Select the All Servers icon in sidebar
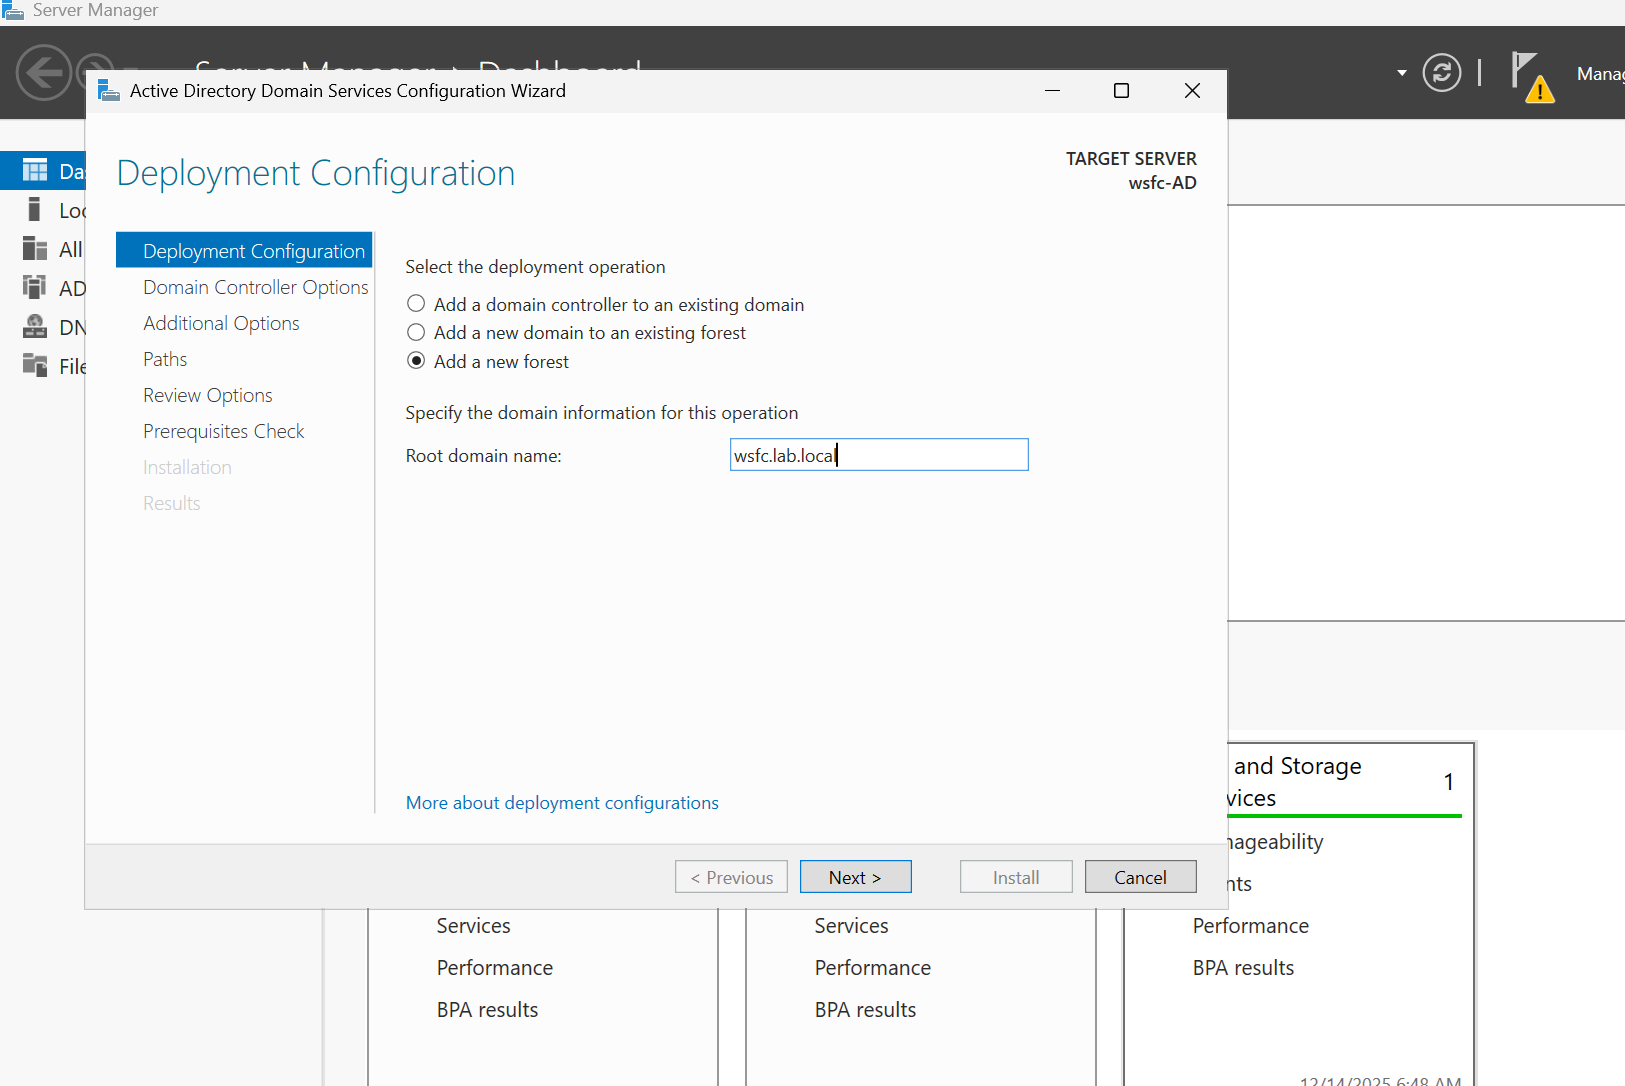Viewport: 1625px width, 1086px height. click(x=35, y=249)
